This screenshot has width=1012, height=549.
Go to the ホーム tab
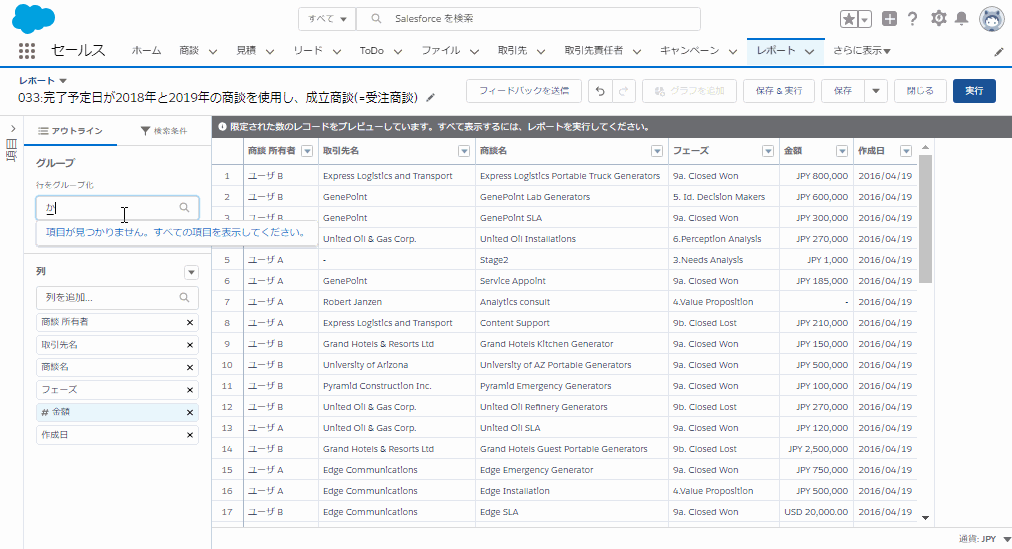[x=147, y=50]
